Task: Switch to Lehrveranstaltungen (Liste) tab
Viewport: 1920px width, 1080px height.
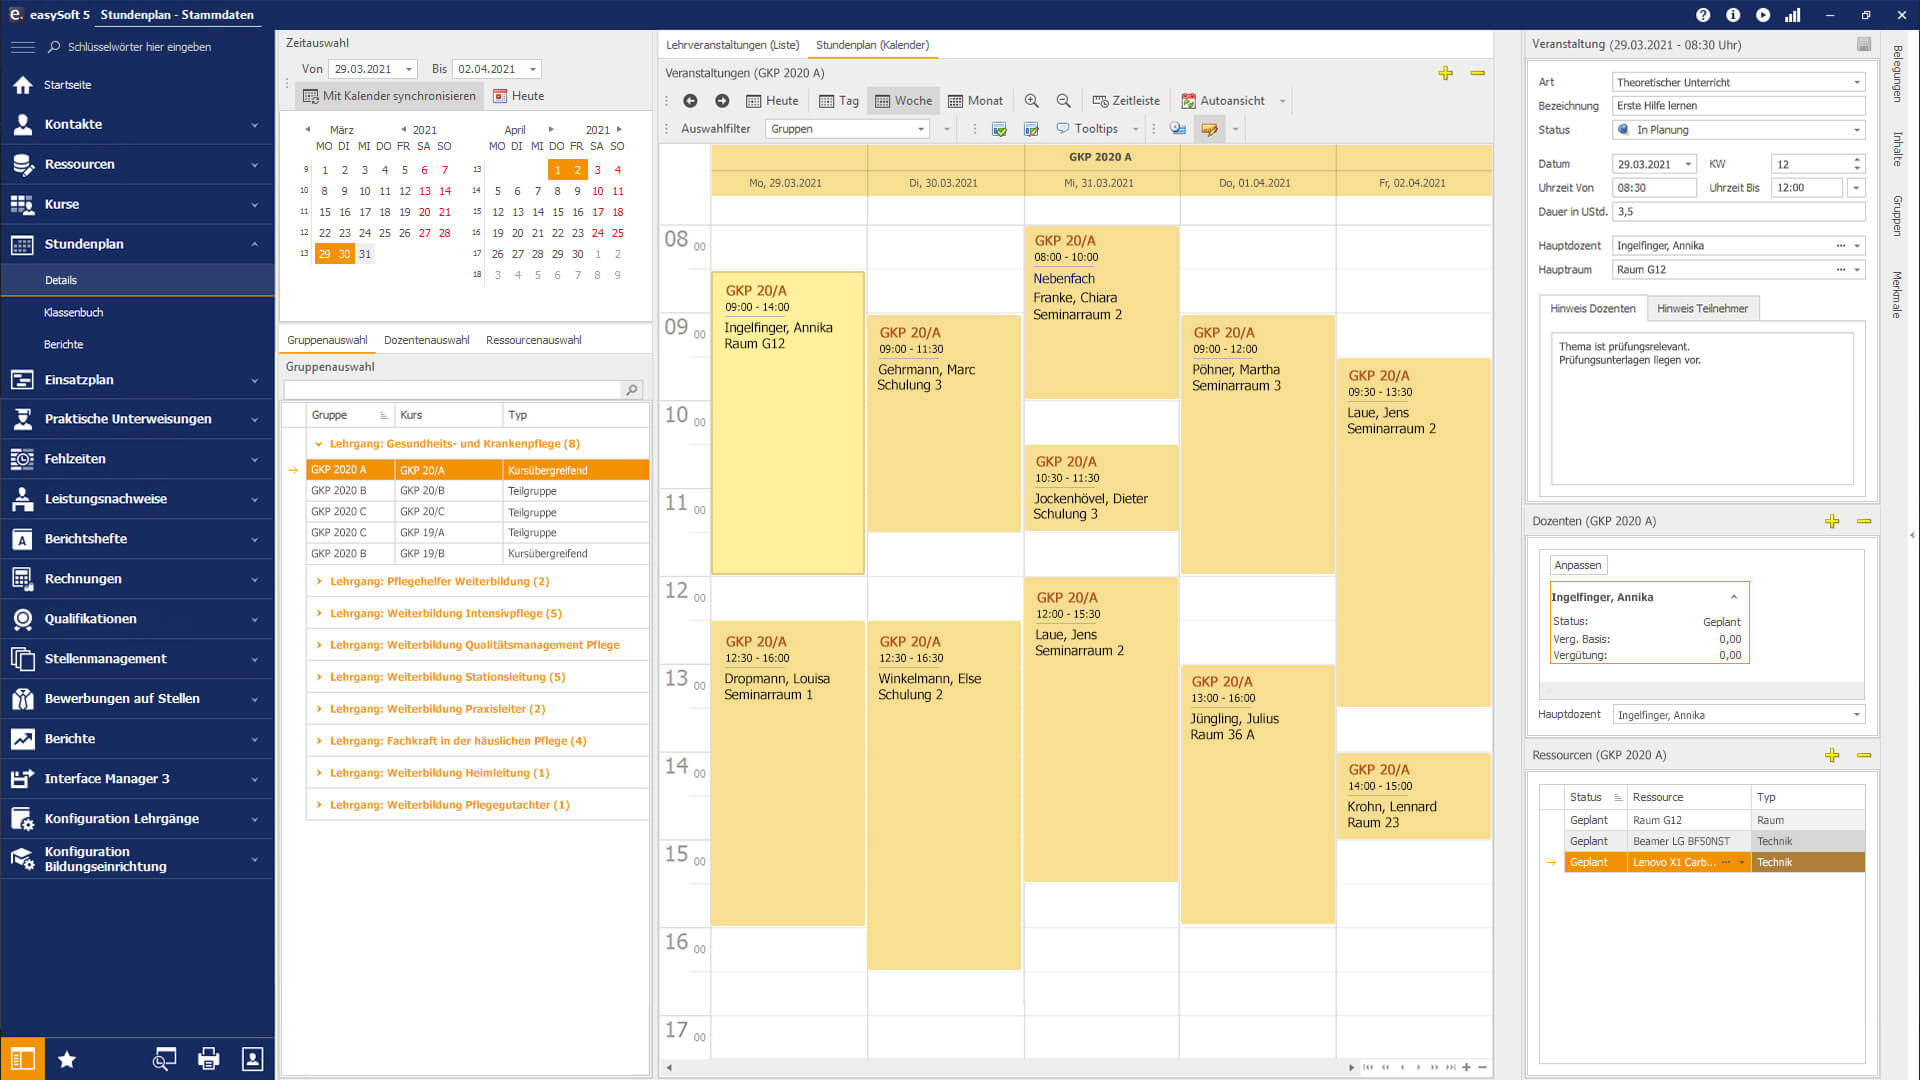Action: [x=732, y=45]
